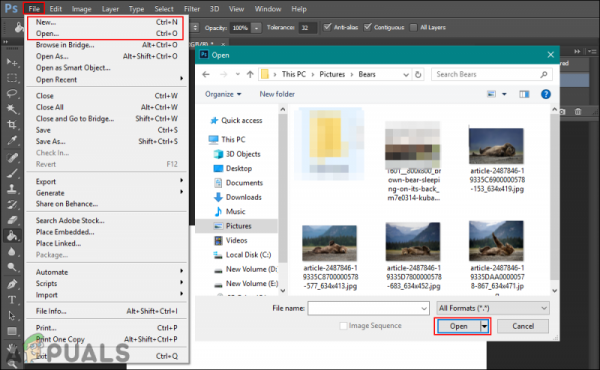Expand the Organize dropdown
The height and width of the screenshot is (370, 600).
tap(223, 94)
